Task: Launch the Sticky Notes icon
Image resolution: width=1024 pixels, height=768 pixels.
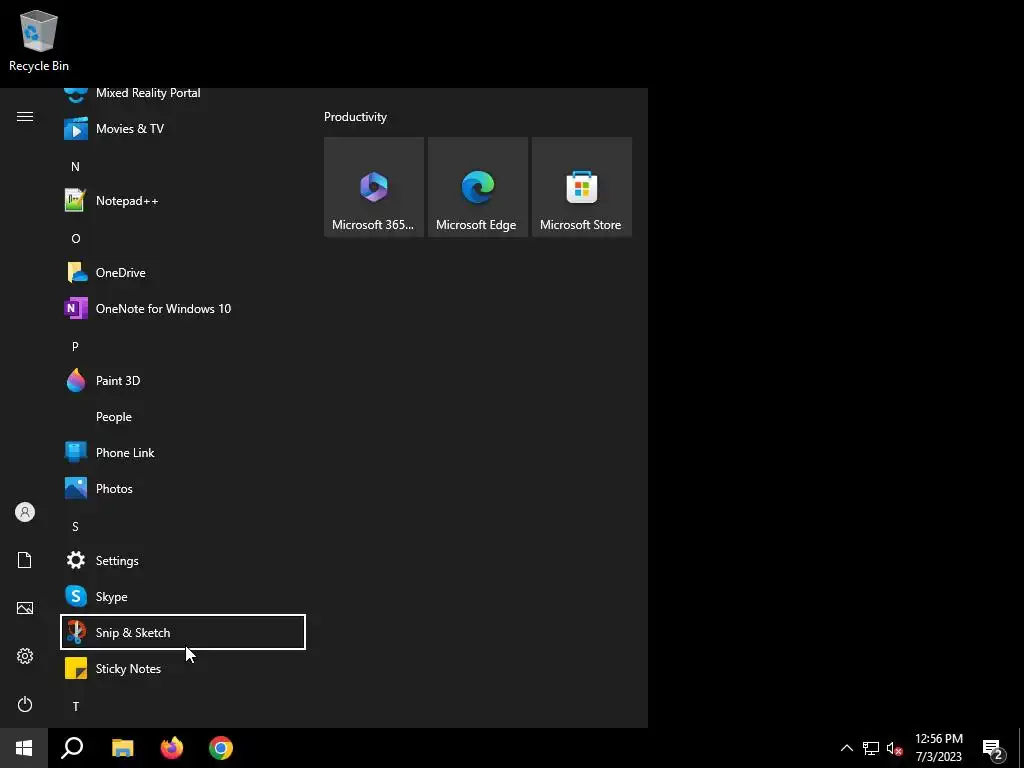Action: click(x=76, y=668)
